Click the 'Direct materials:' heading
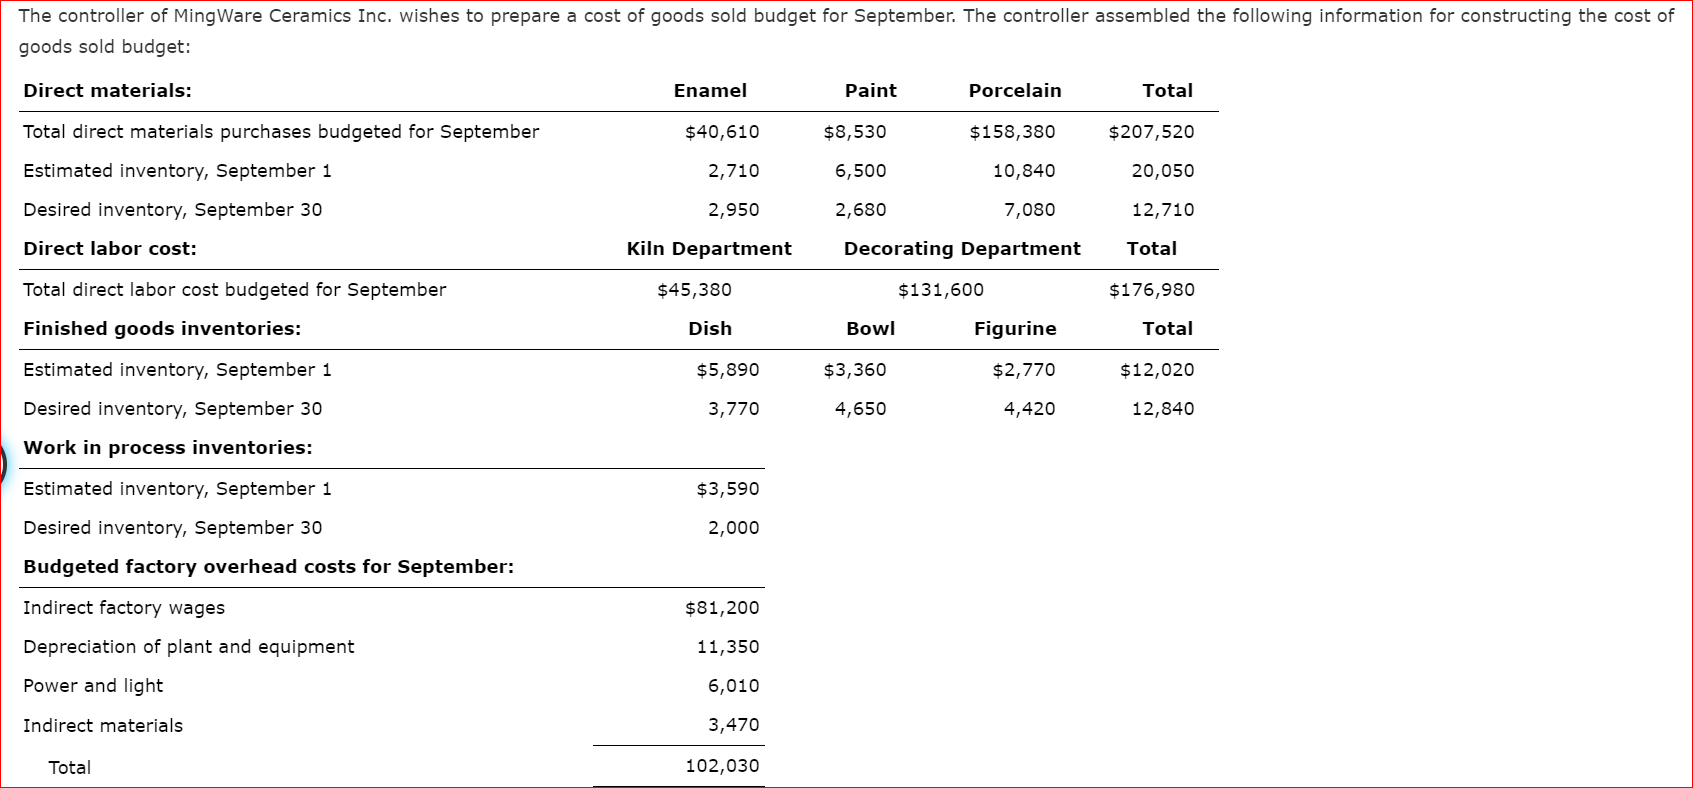The image size is (1693, 788). pos(107,91)
